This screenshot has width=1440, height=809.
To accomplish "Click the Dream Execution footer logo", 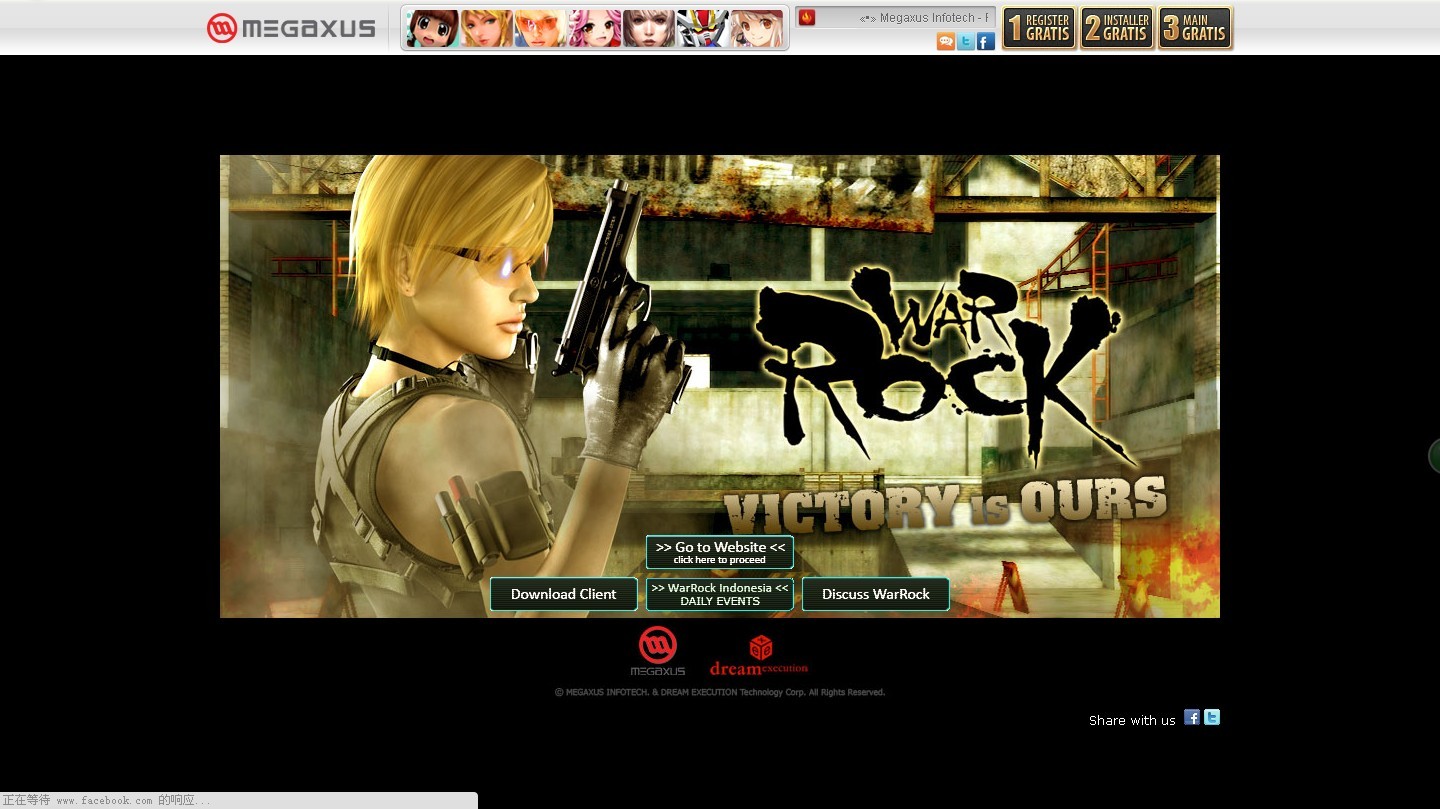I will click(759, 655).
